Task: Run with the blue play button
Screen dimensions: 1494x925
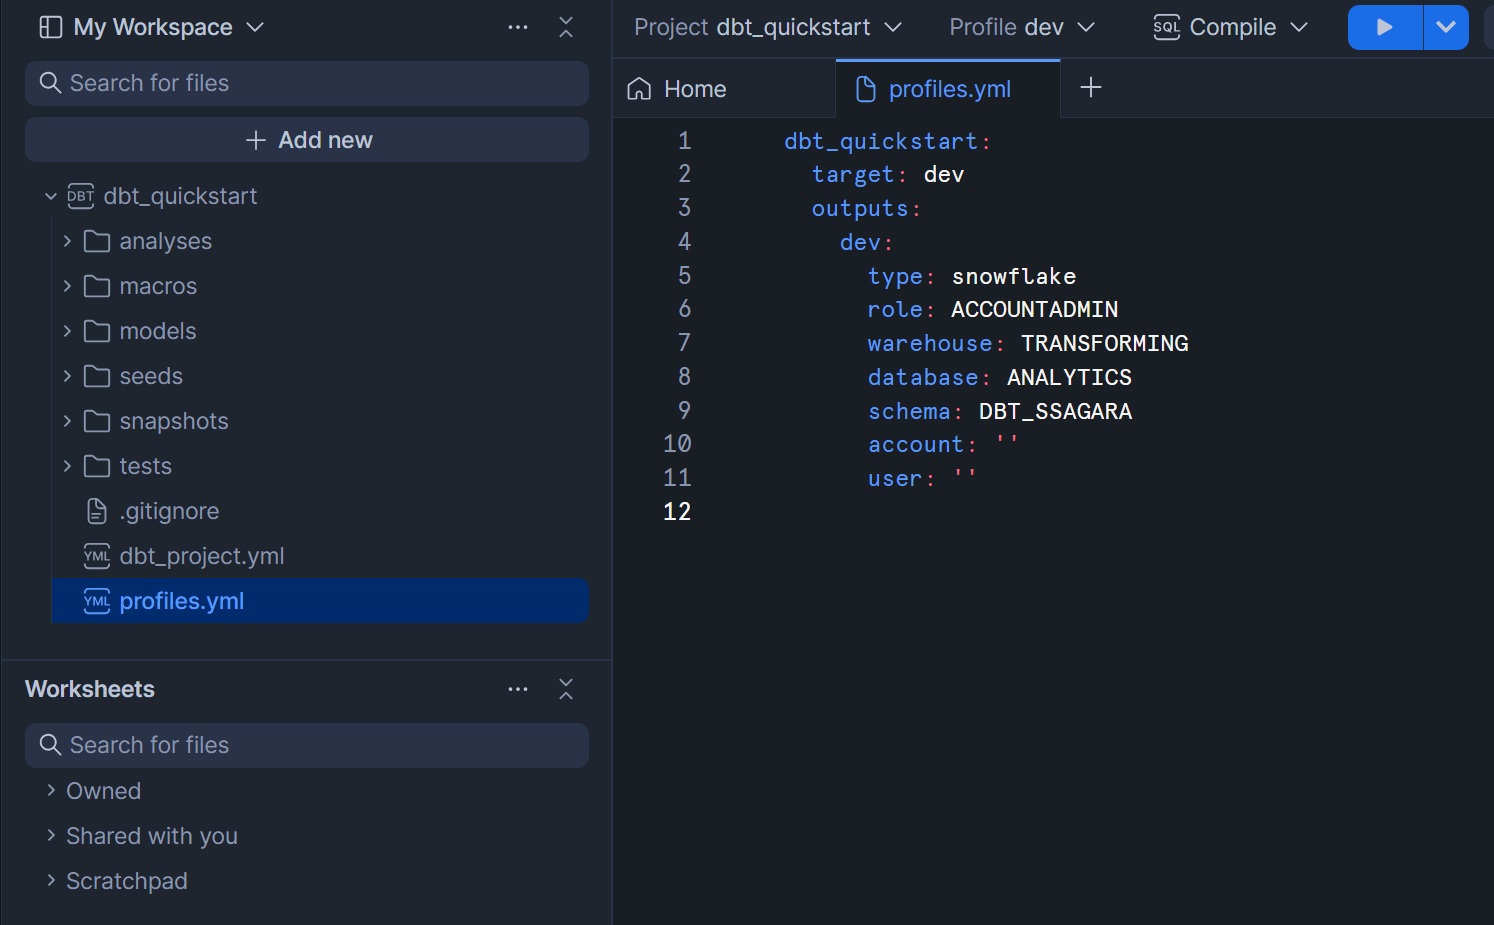Action: (1385, 27)
